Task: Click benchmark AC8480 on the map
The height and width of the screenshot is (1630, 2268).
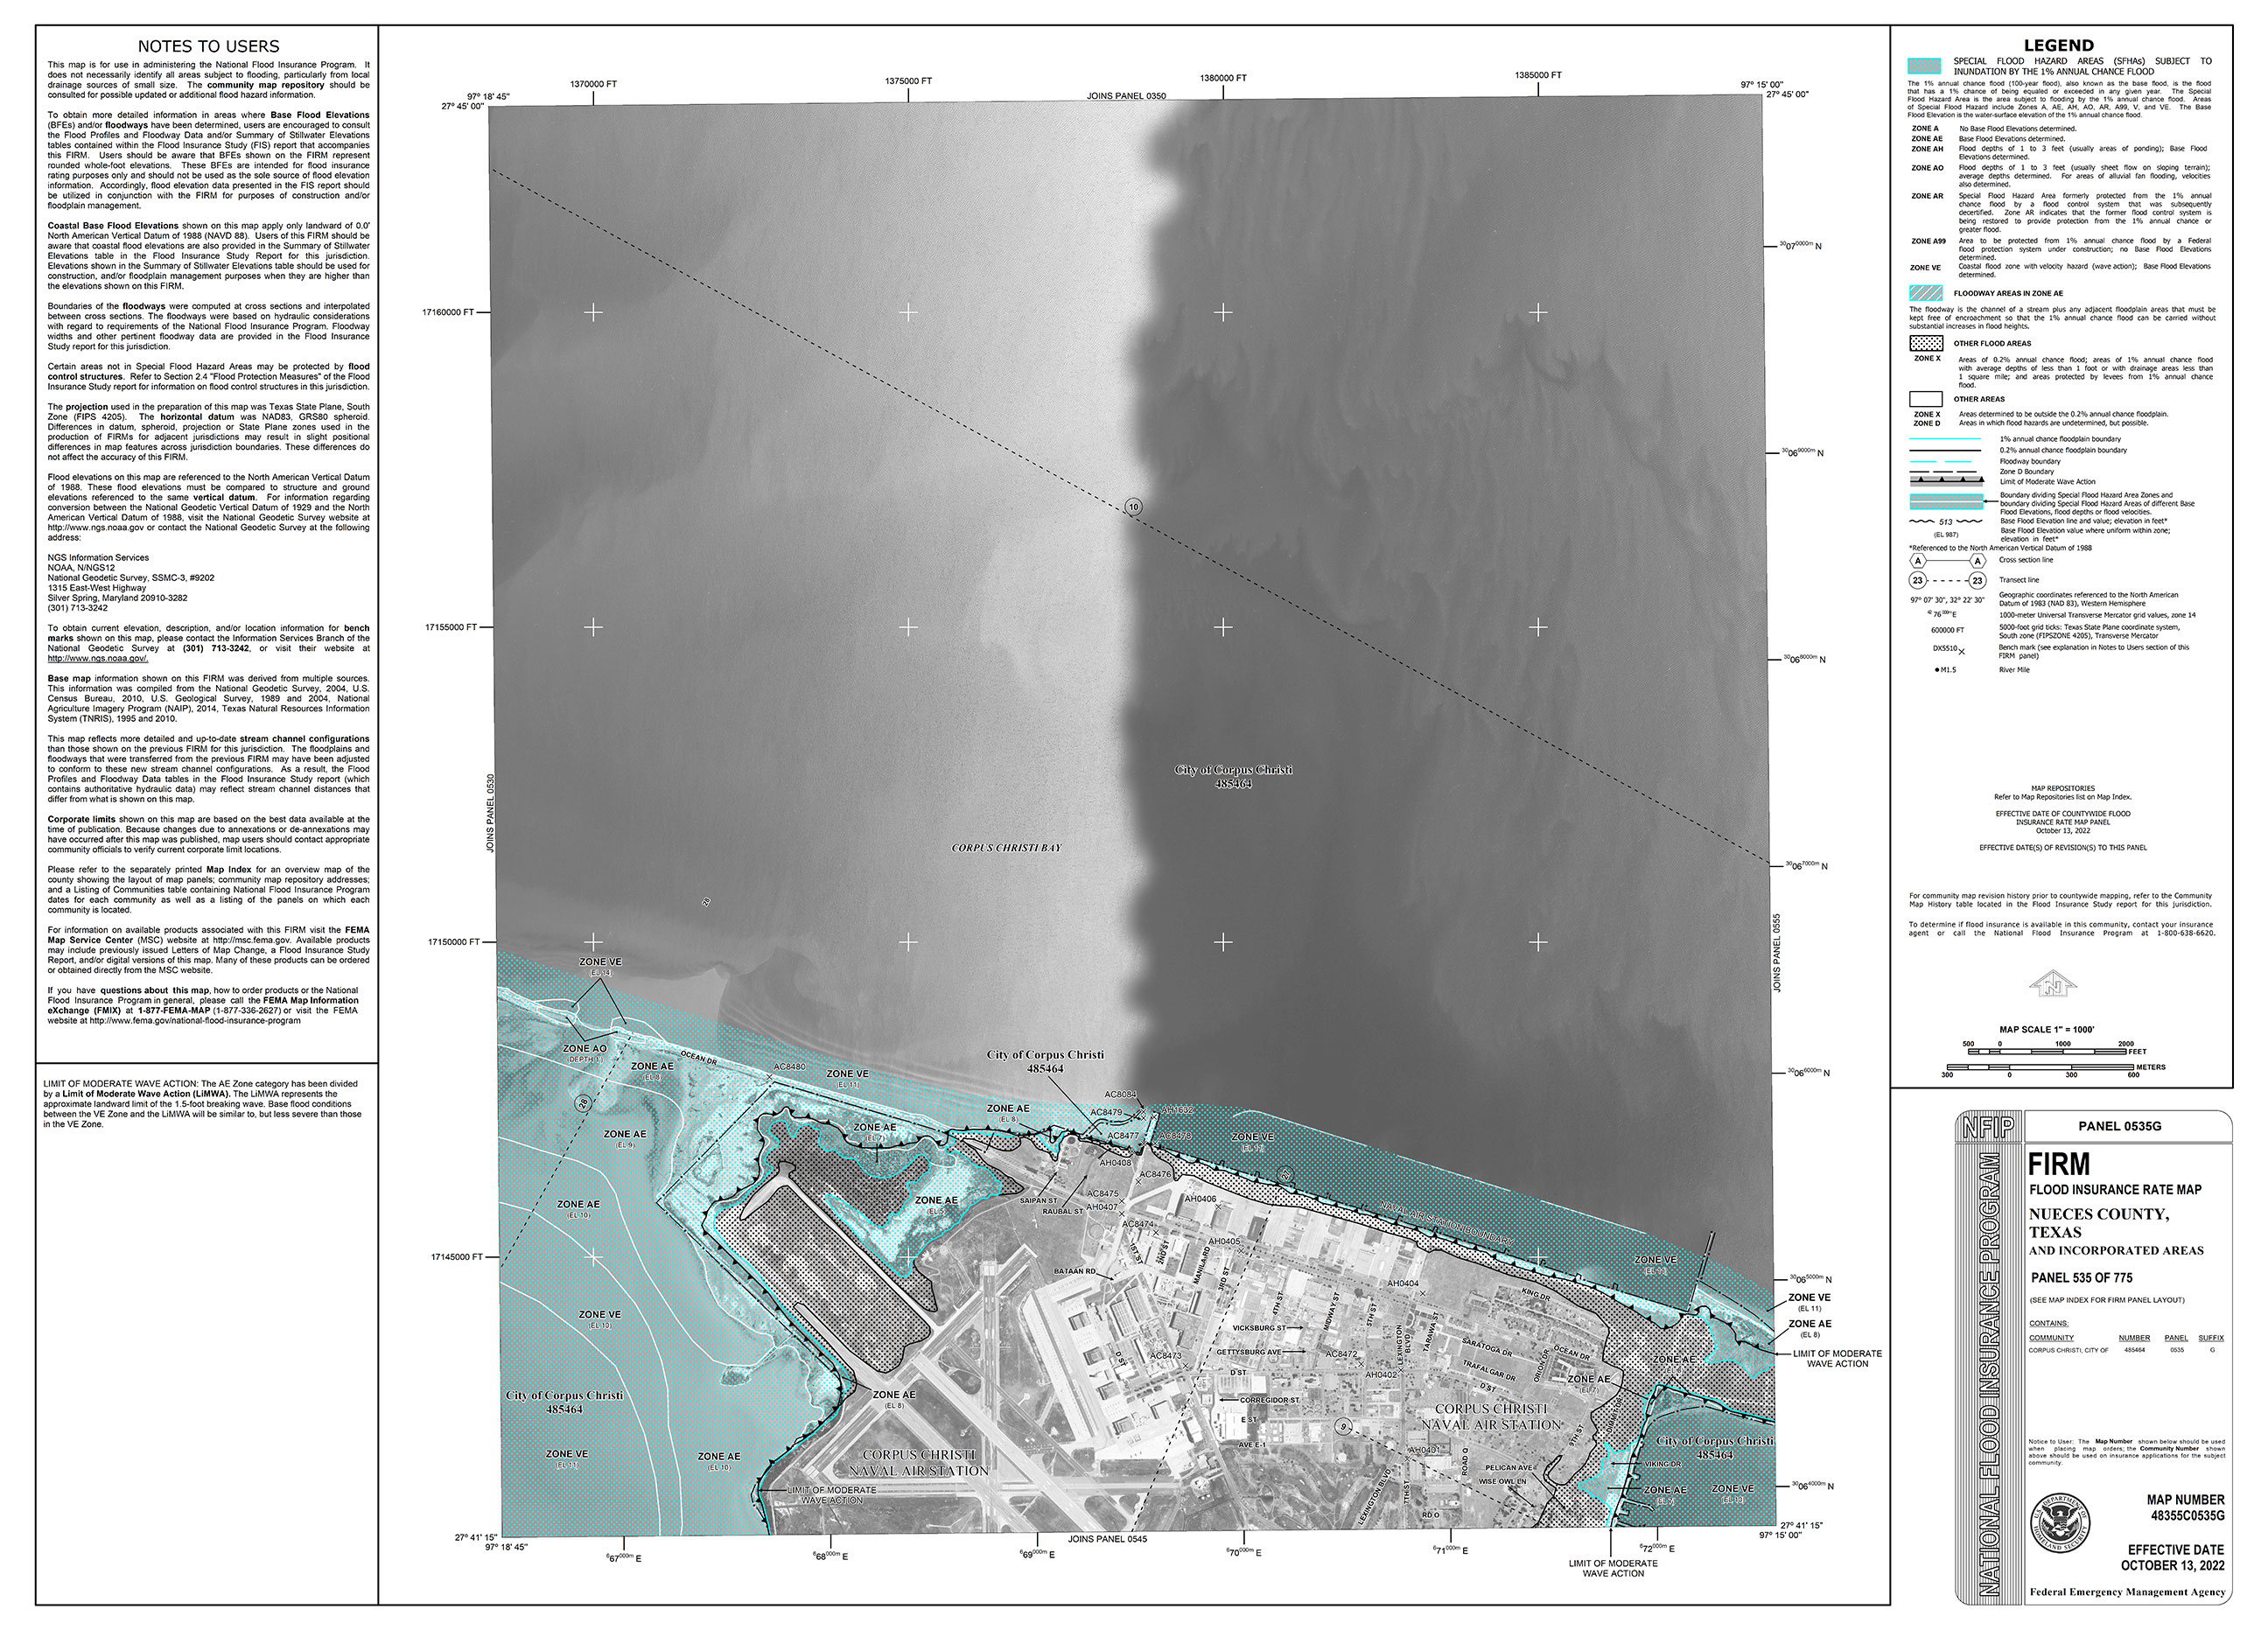Action: click(x=788, y=1067)
